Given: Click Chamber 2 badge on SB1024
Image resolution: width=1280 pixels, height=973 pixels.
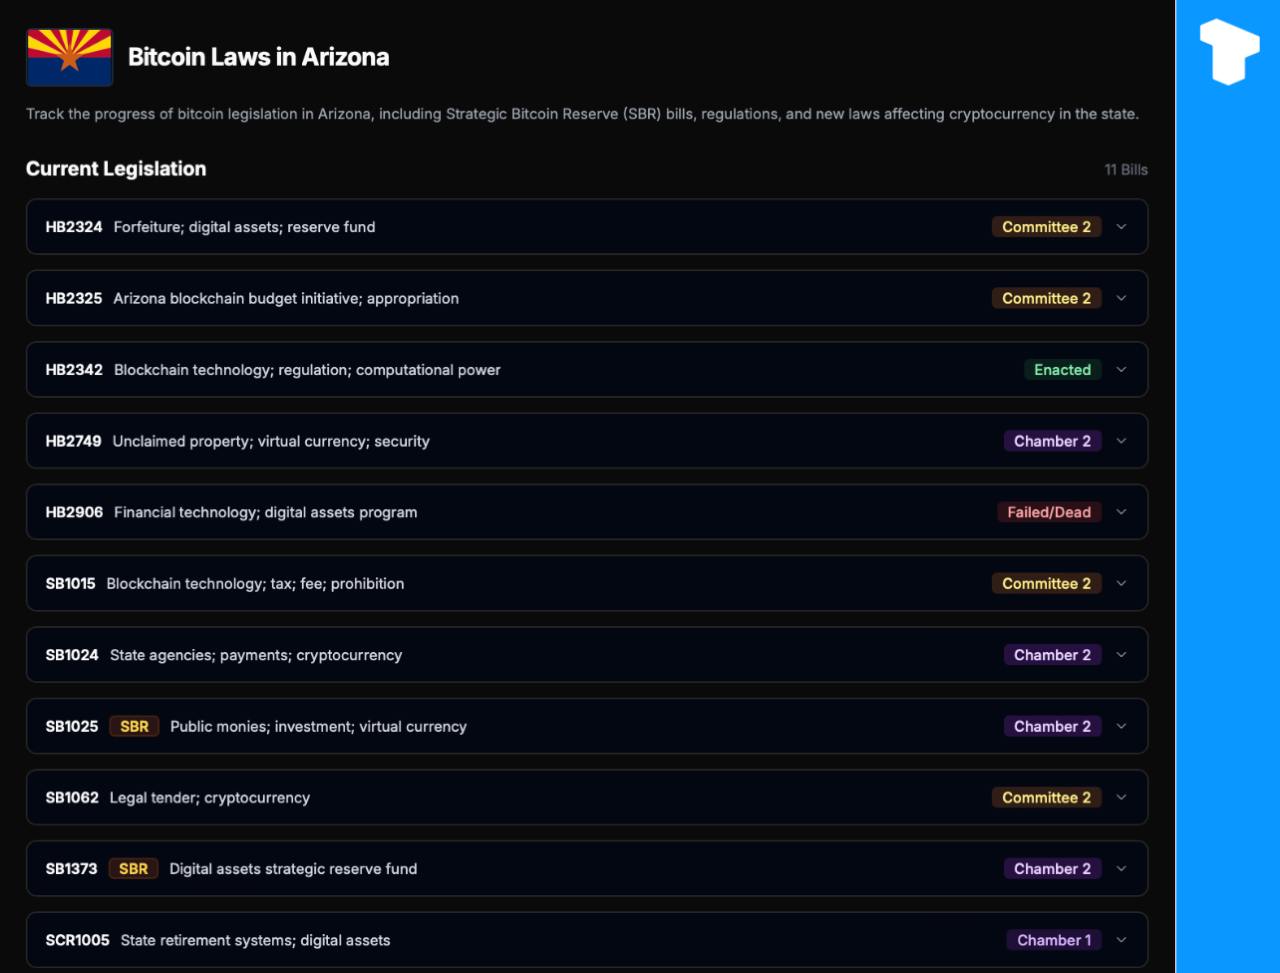Looking at the screenshot, I should pyautogui.click(x=1052, y=655).
